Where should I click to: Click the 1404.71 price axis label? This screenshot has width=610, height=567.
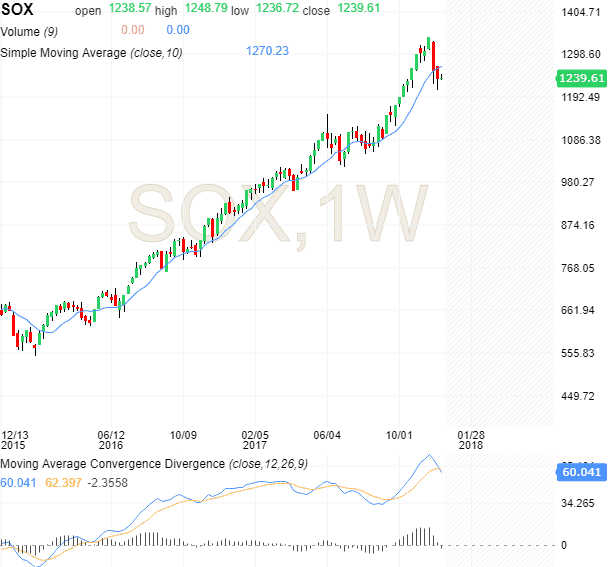(581, 13)
